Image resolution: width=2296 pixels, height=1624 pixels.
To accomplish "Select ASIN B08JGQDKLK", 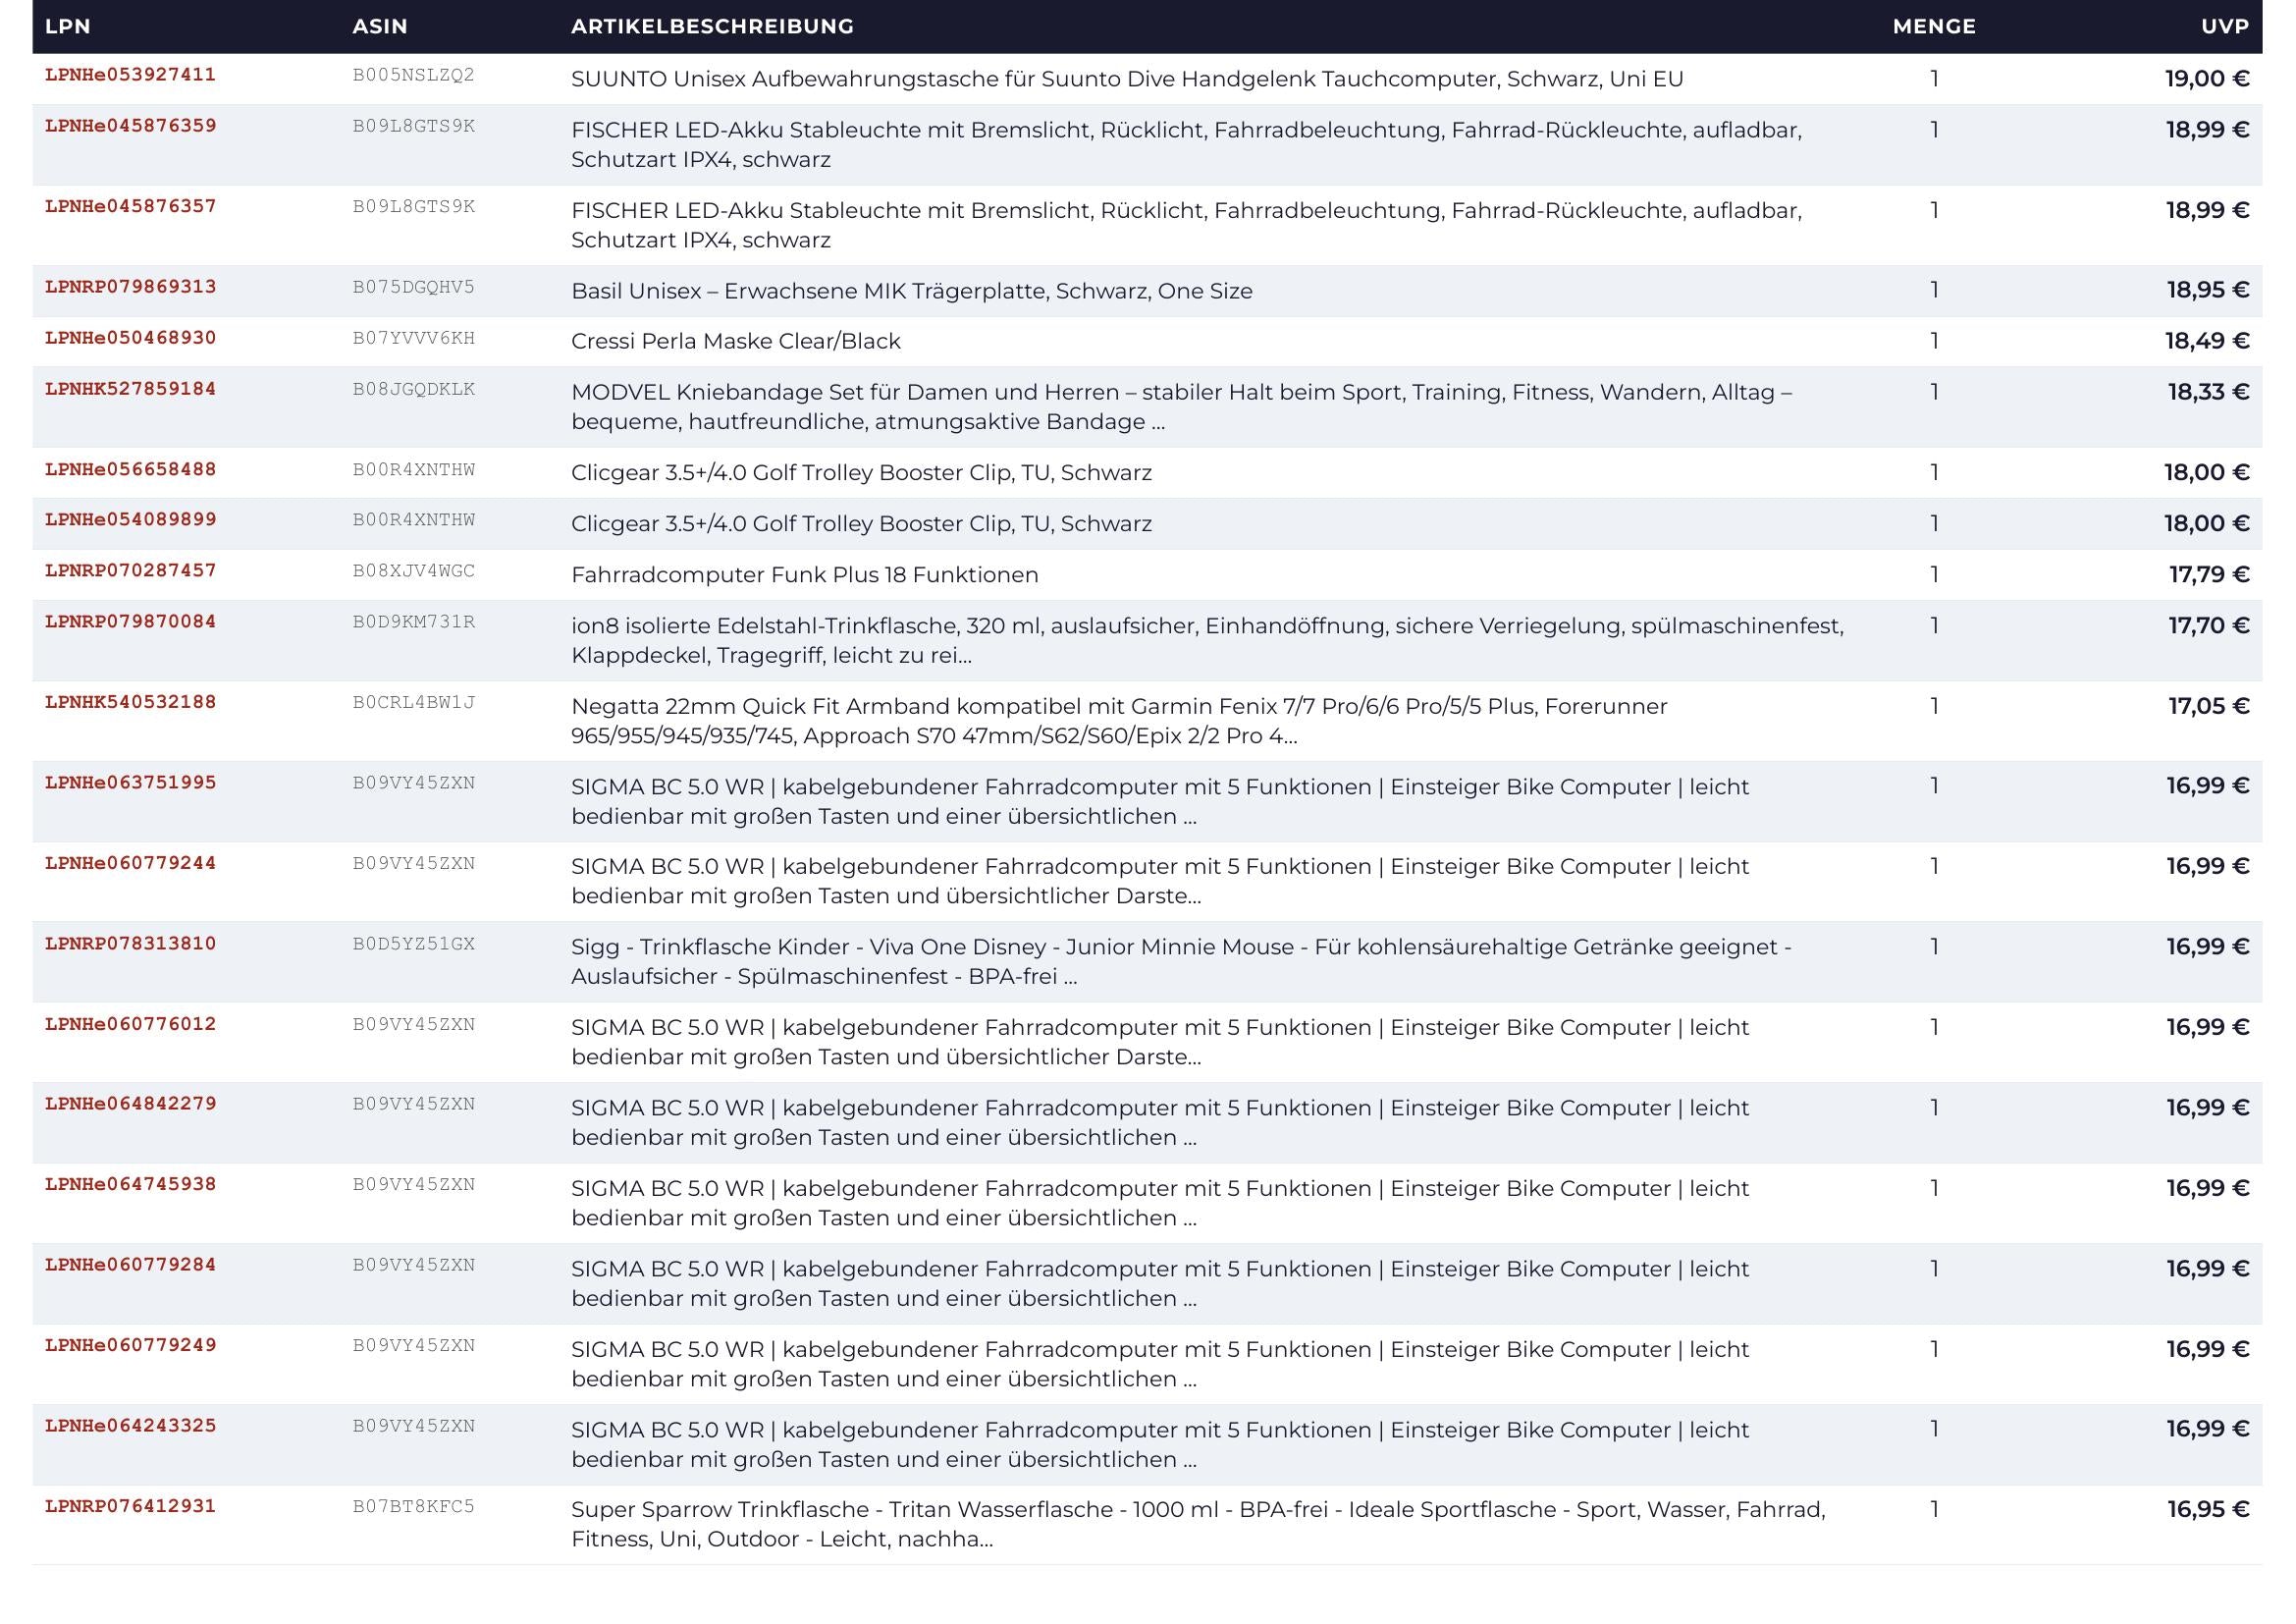I will click(413, 389).
